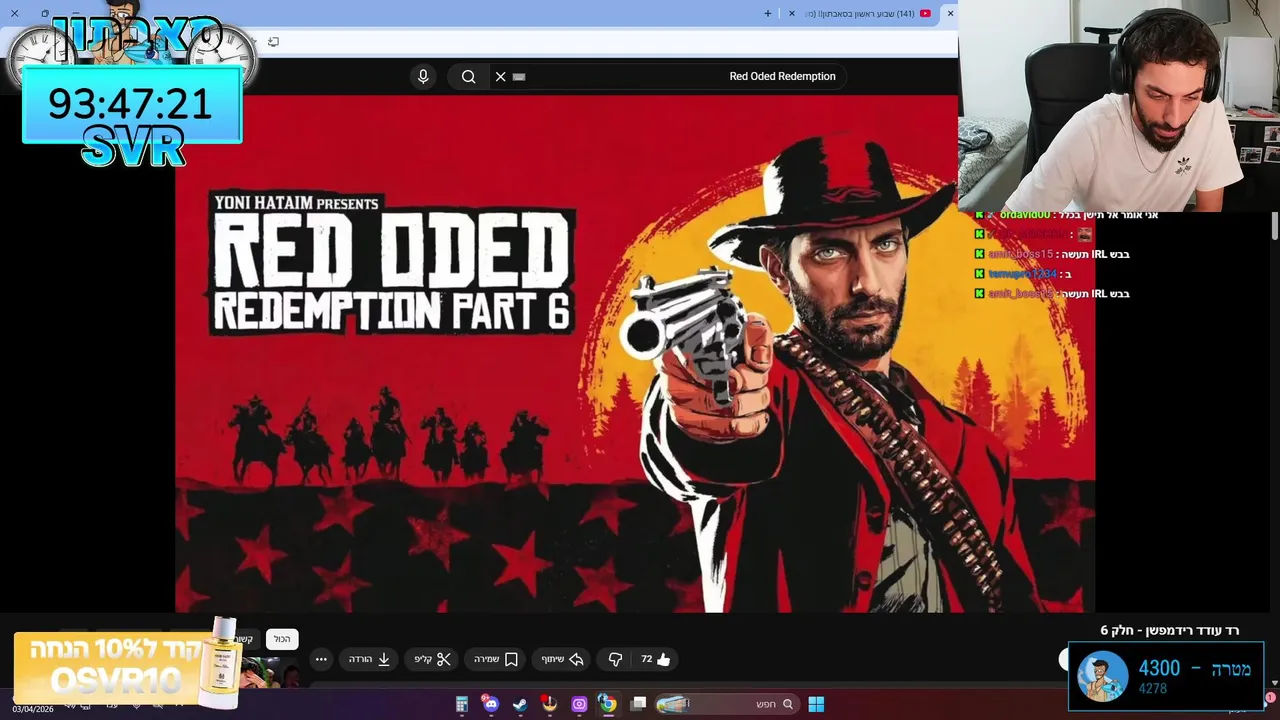Screen dimensions: 1280x720
Task: Open the Windows Start menu
Action: coord(816,704)
